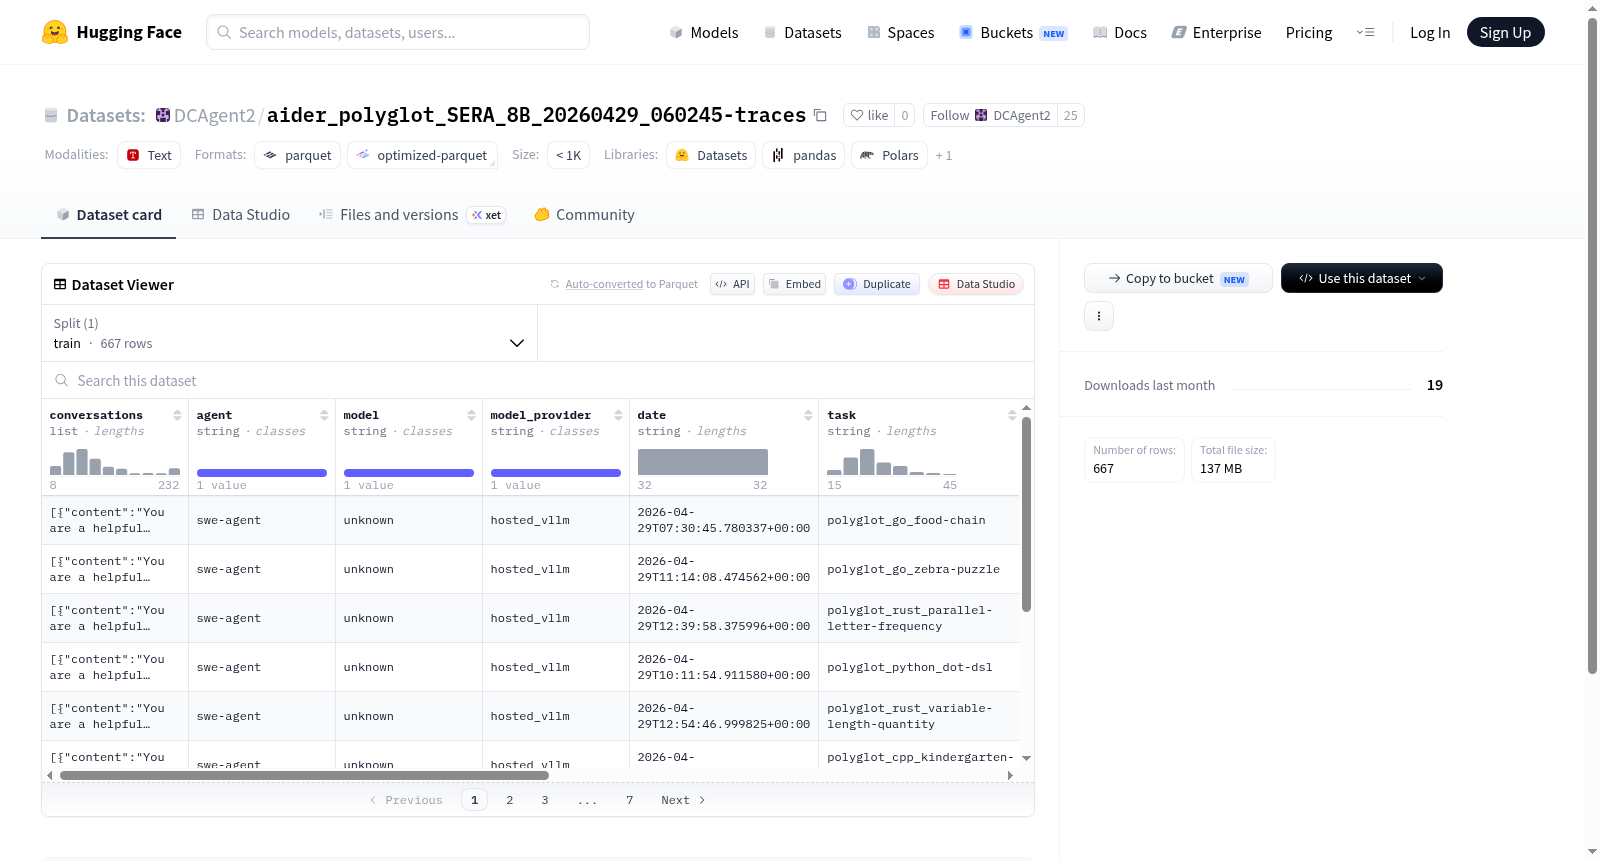This screenshot has height=861, width=1600.
Task: Follow DCAgent2
Action: click(990, 115)
